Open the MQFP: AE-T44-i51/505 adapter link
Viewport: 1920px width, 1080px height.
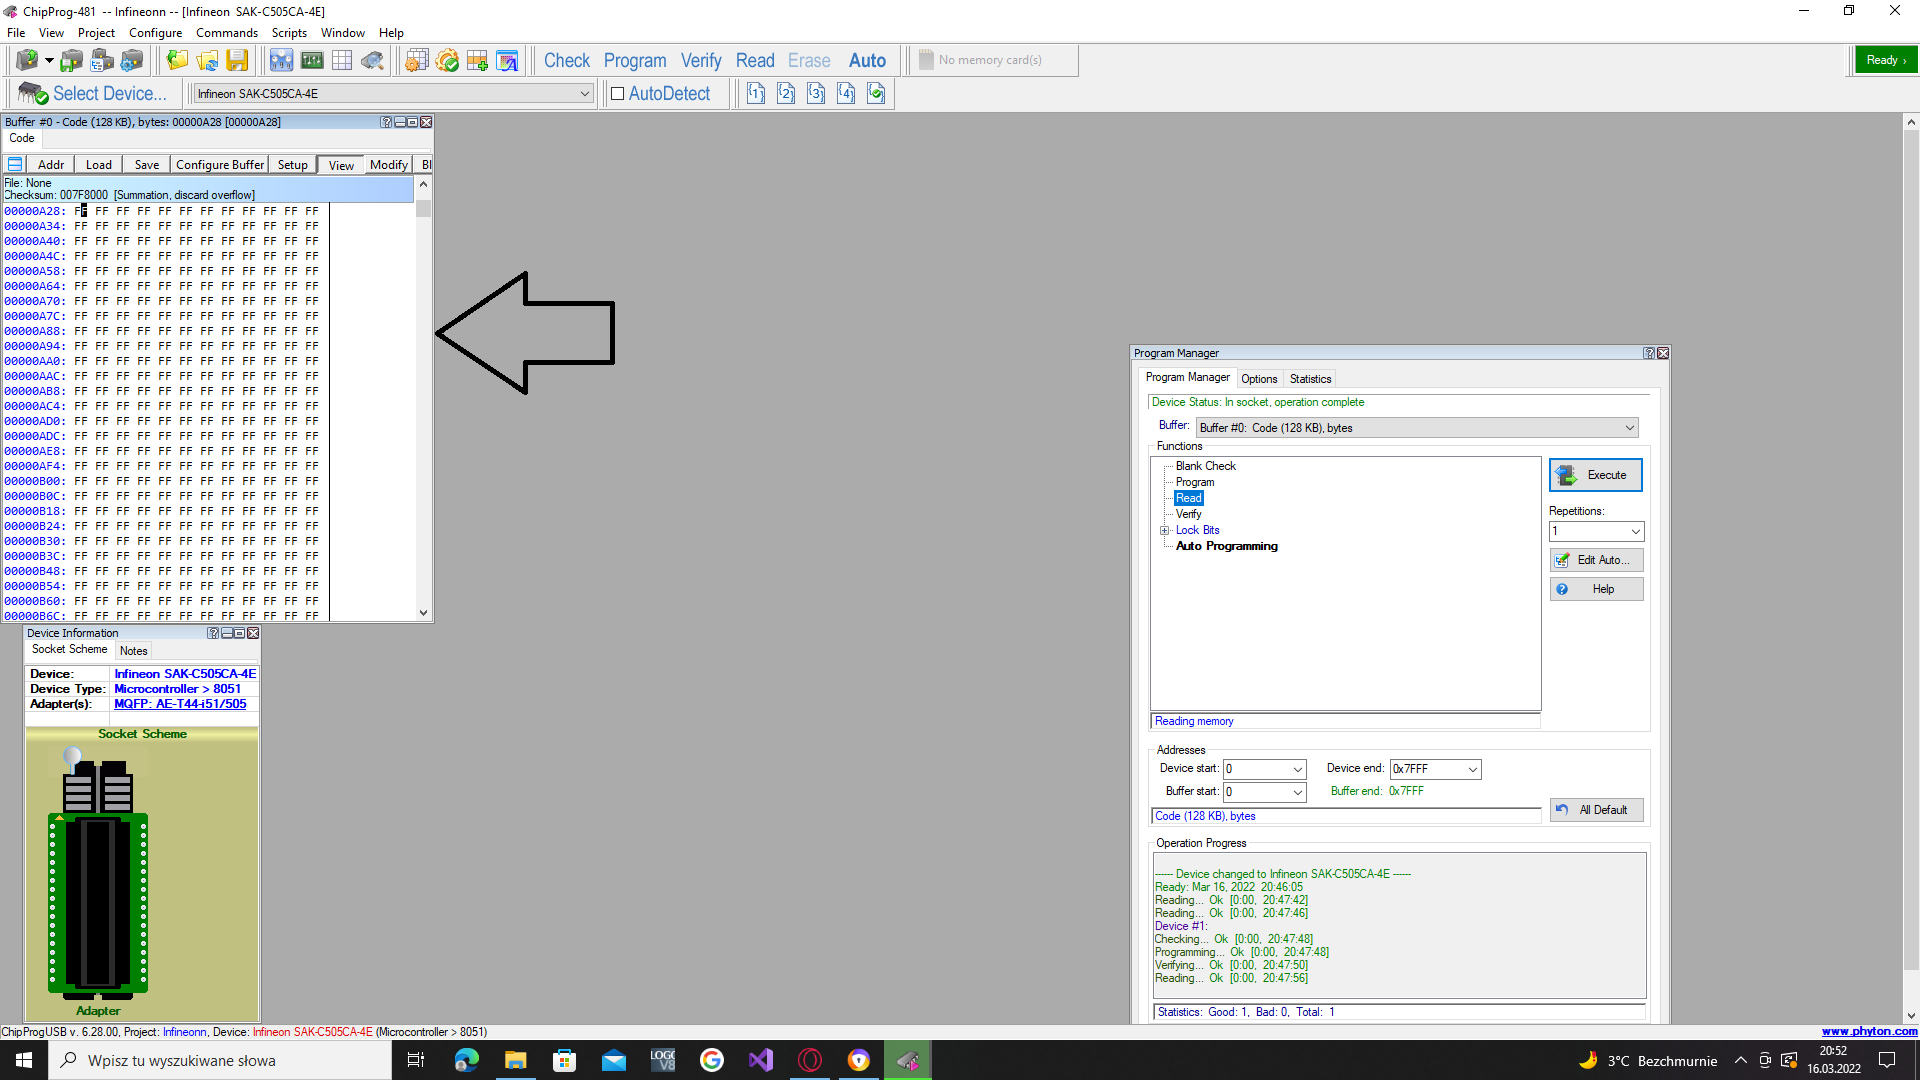180,704
